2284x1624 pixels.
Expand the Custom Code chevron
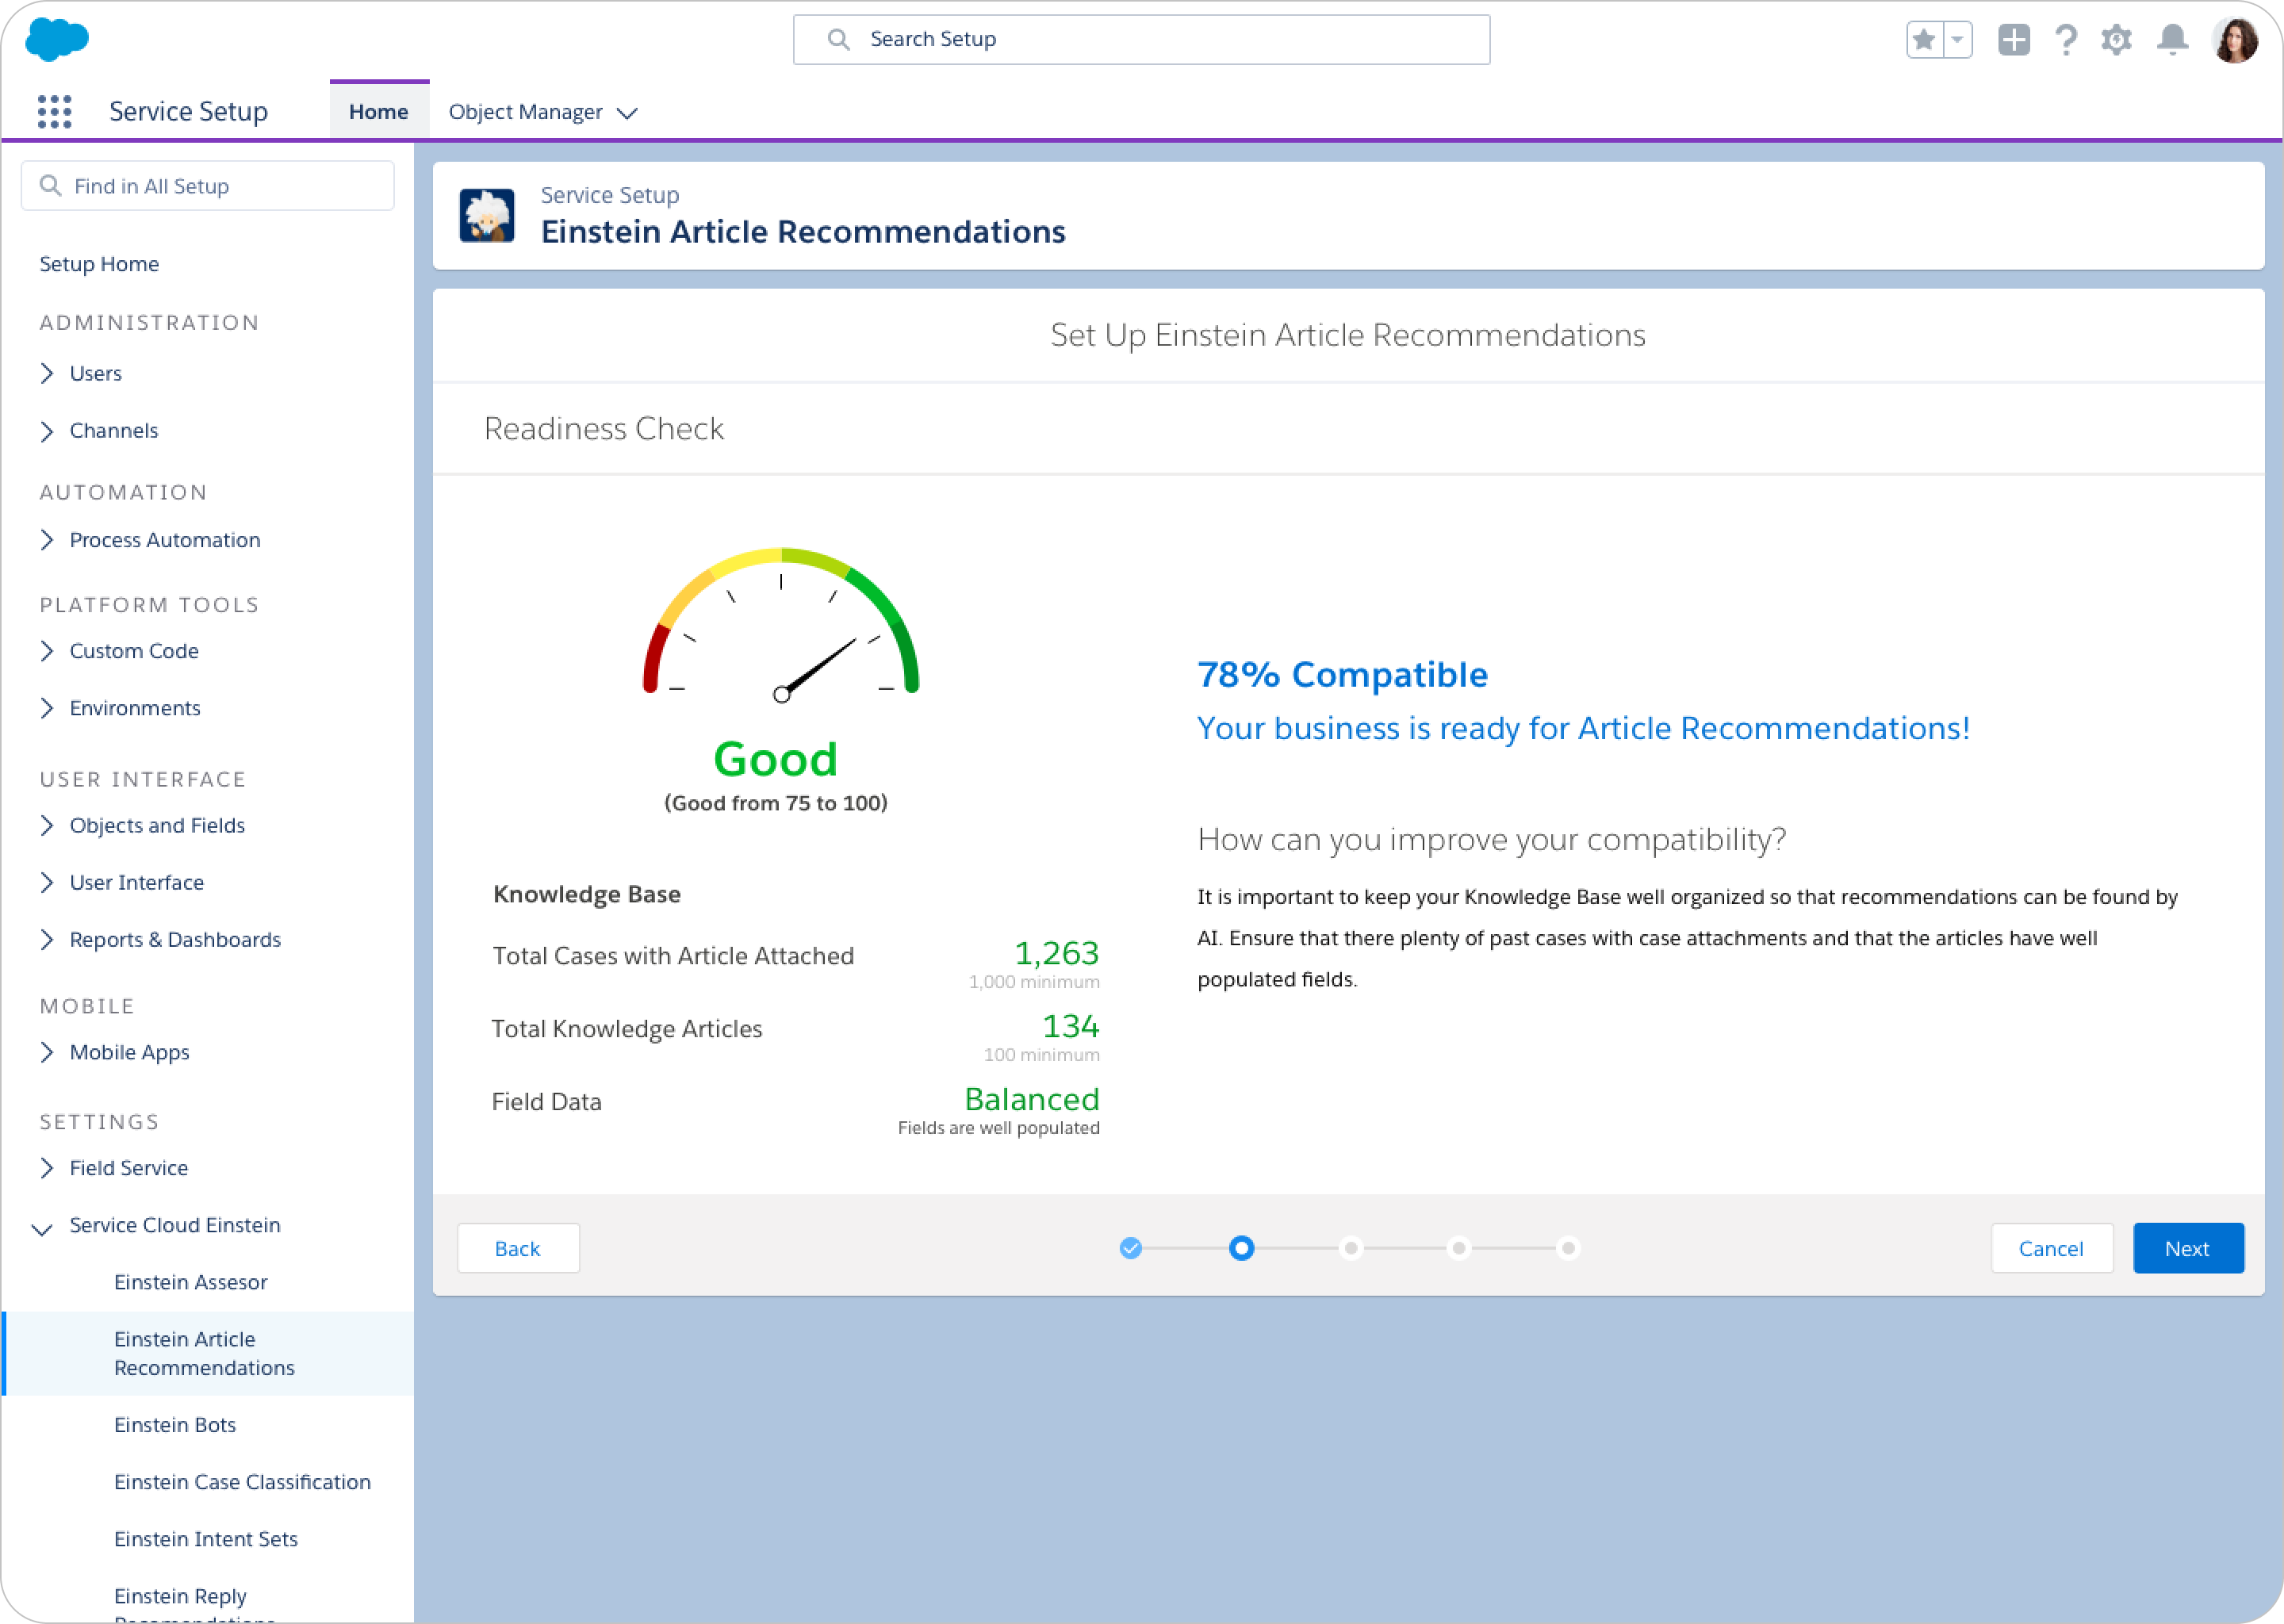coord(46,651)
